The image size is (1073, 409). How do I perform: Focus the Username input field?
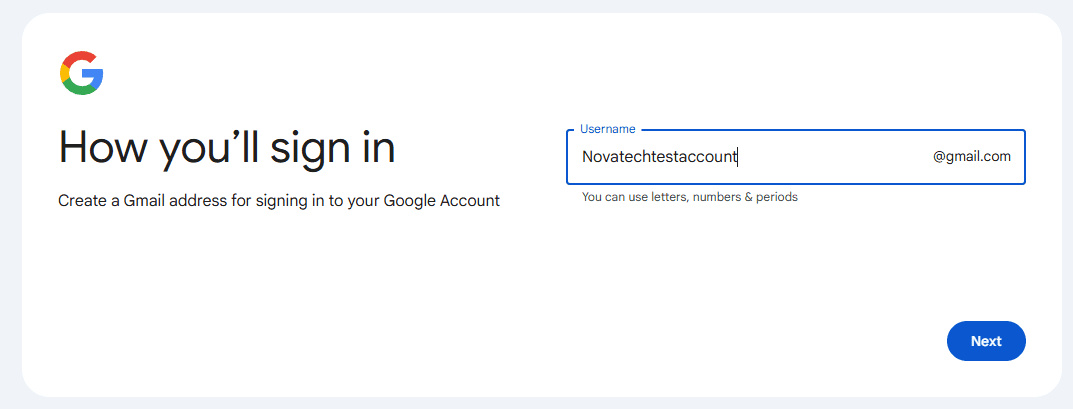coord(795,157)
